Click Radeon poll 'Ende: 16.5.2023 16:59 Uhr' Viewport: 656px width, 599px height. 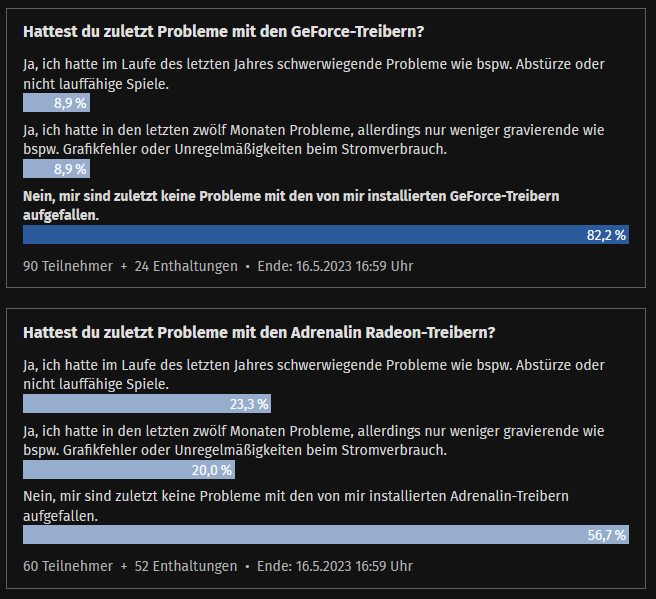[x=335, y=566]
